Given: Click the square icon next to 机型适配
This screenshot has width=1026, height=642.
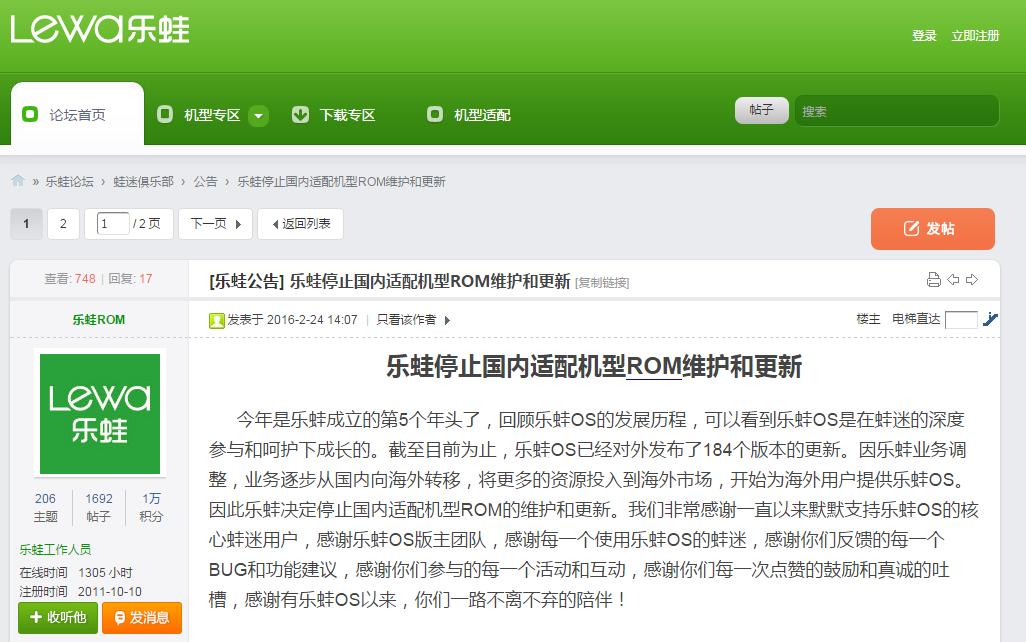Looking at the screenshot, I should pos(435,114).
